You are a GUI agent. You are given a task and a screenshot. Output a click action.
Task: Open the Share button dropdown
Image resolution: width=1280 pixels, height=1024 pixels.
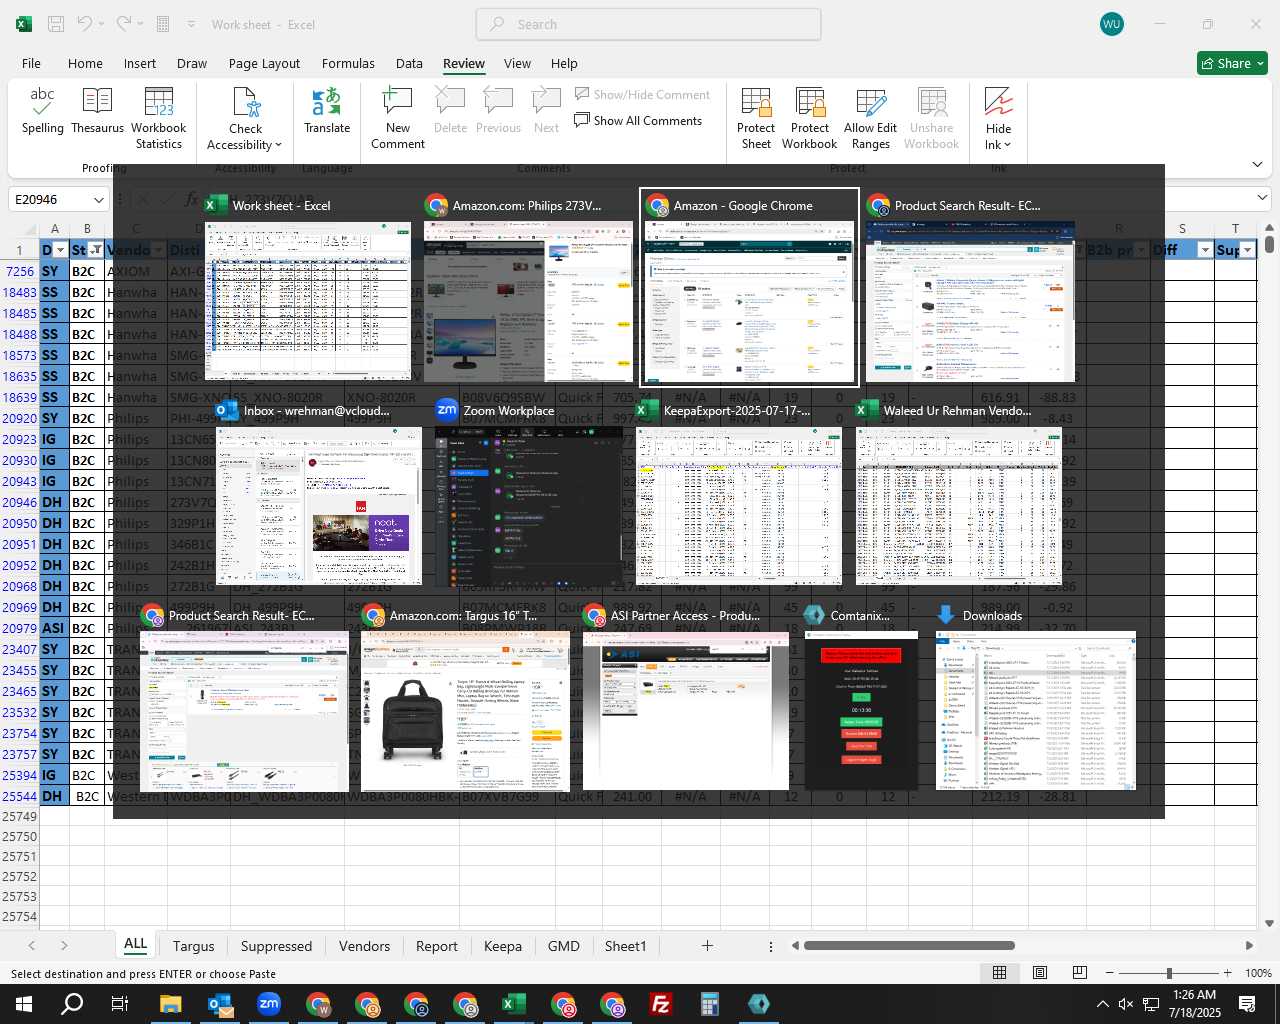(x=1260, y=63)
